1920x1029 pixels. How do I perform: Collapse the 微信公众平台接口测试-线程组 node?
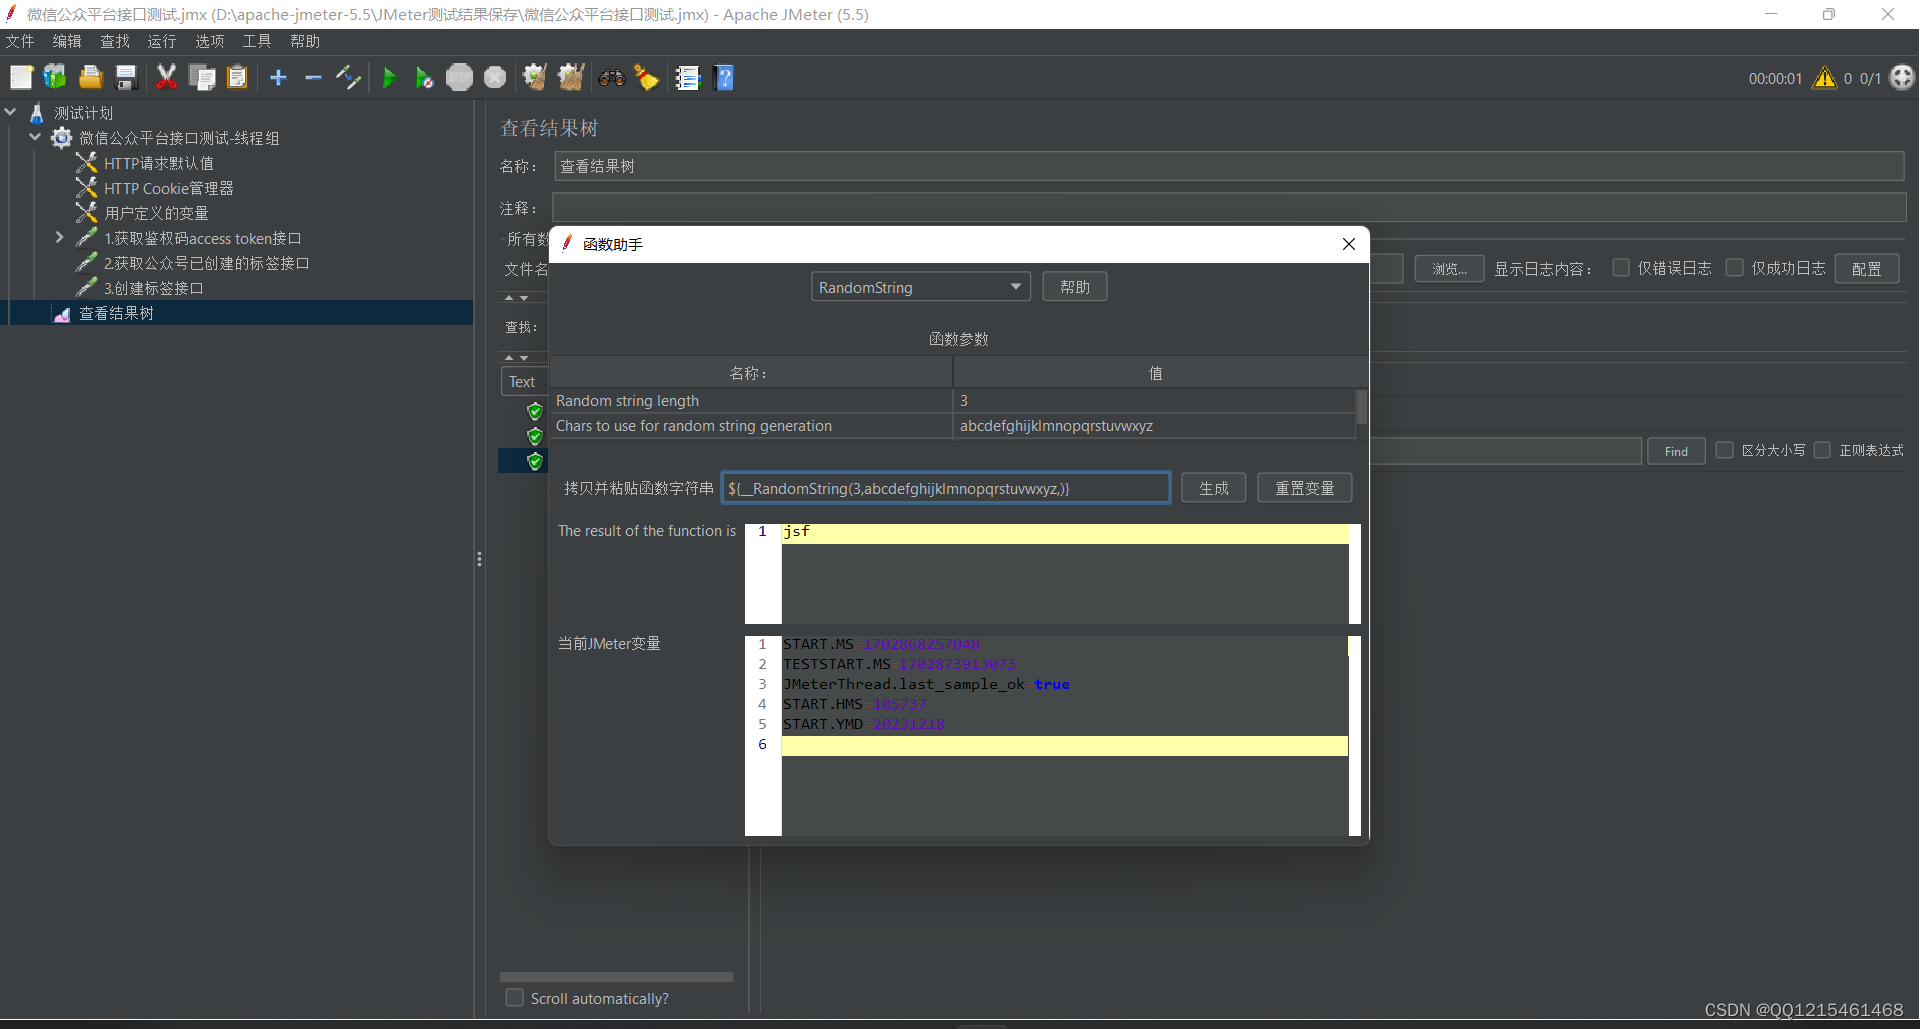(x=36, y=137)
